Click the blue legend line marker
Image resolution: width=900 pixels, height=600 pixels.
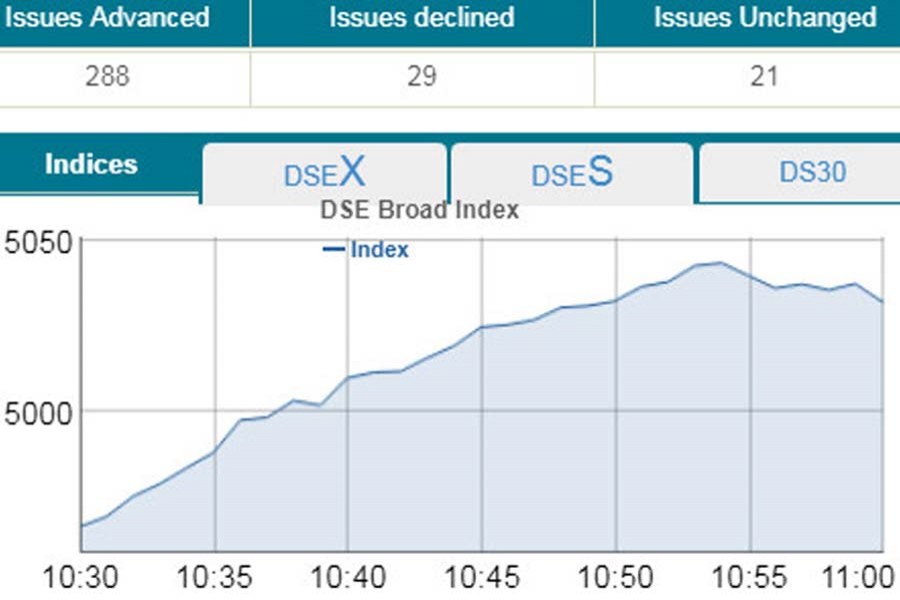(334, 250)
